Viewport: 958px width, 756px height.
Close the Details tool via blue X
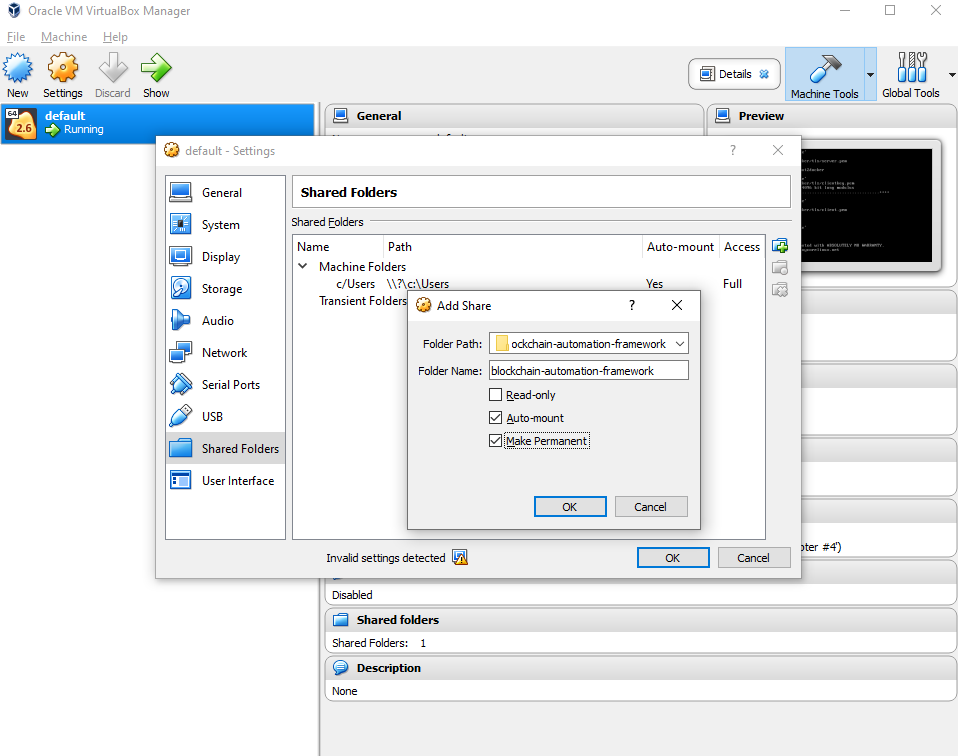[764, 74]
